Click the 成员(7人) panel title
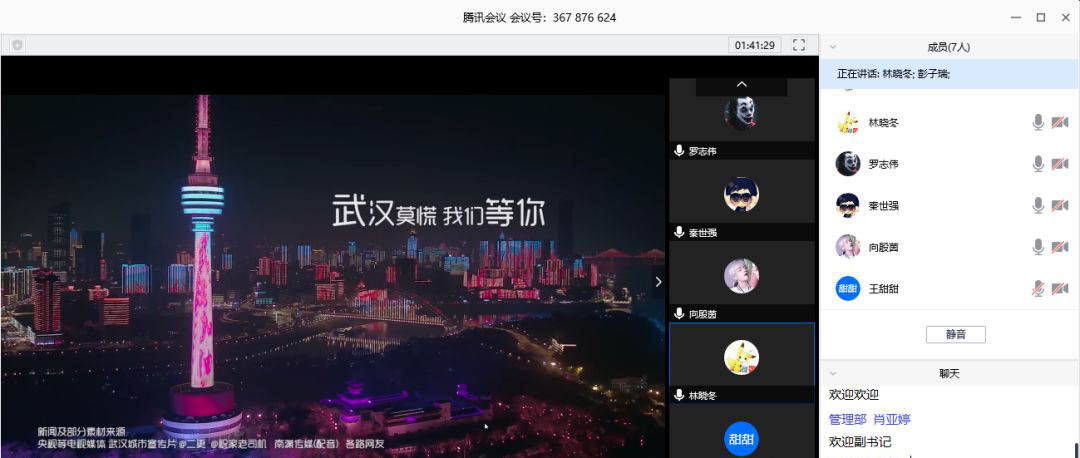1080x458 pixels. point(948,47)
